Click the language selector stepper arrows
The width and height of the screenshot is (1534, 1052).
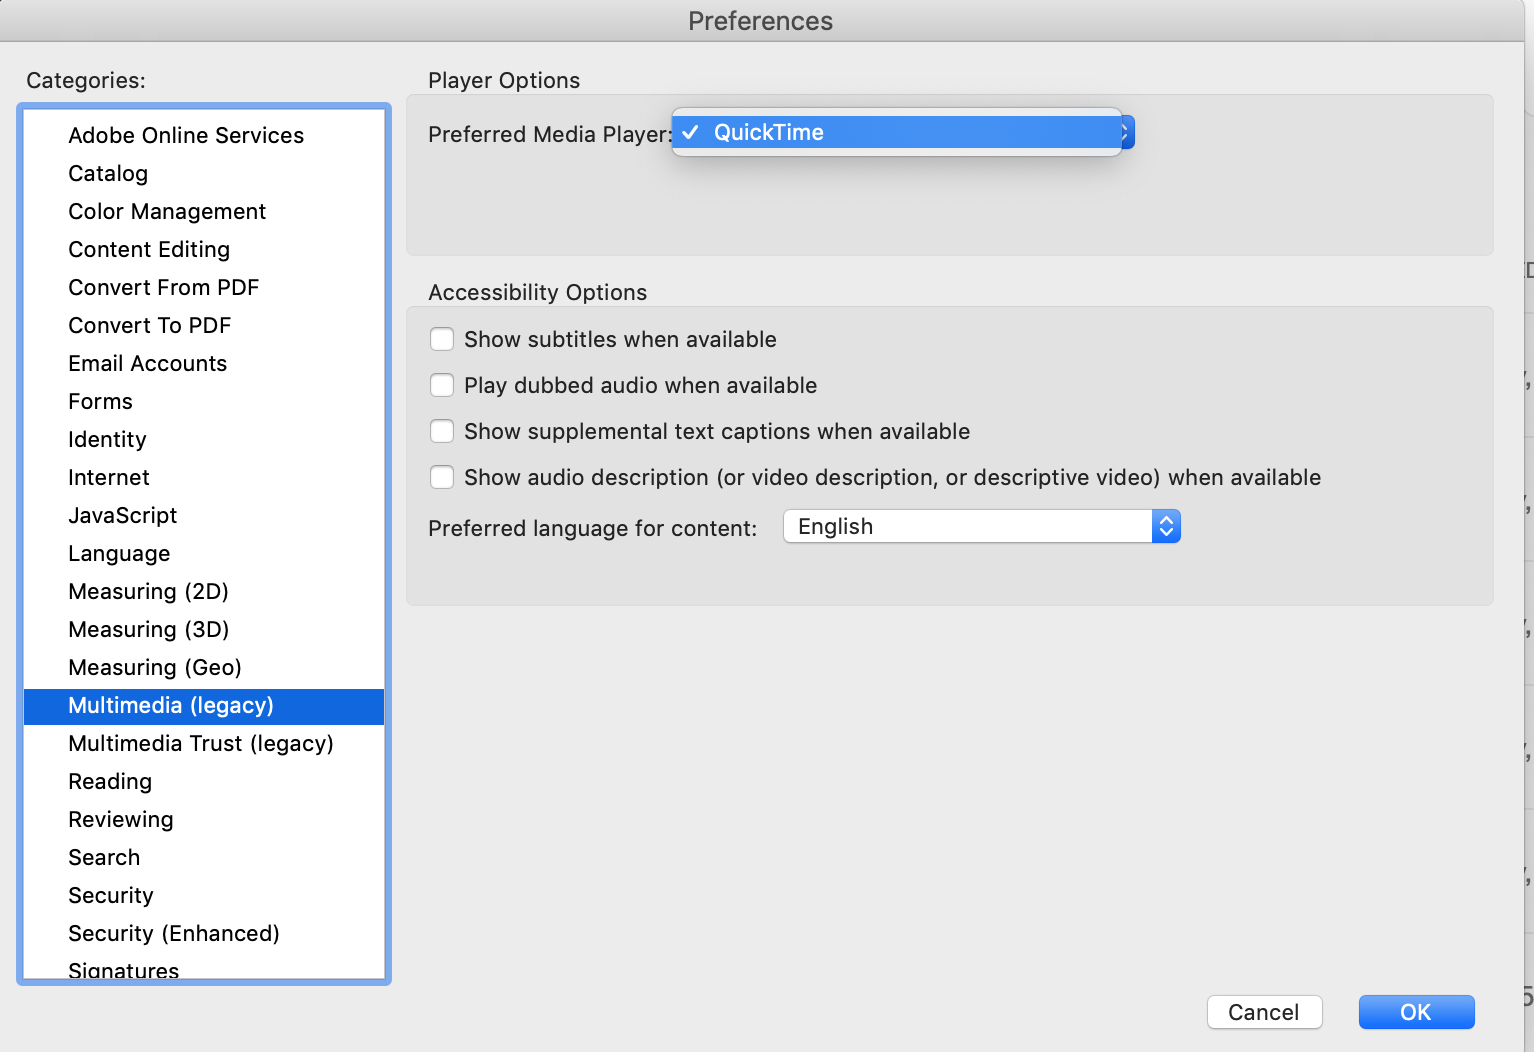tap(1166, 525)
